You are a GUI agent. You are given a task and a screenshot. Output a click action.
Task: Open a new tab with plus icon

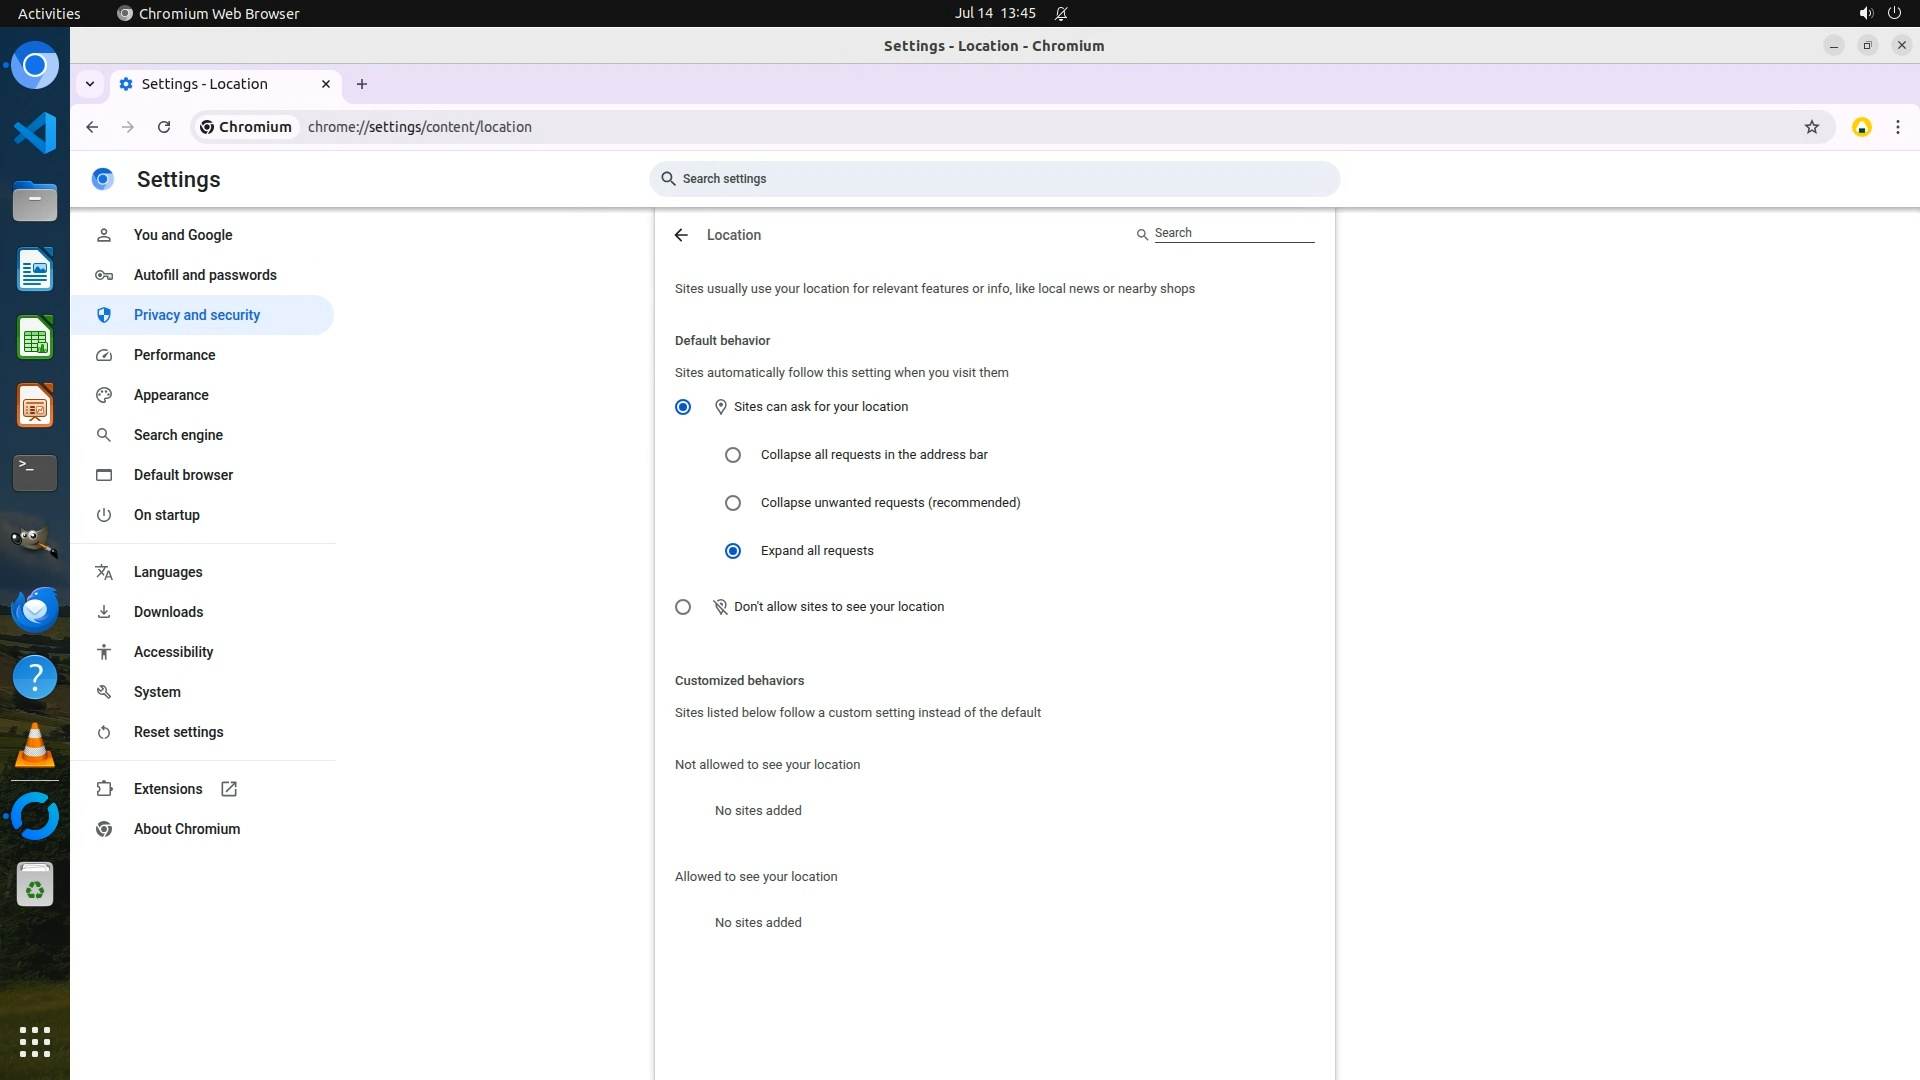point(362,84)
